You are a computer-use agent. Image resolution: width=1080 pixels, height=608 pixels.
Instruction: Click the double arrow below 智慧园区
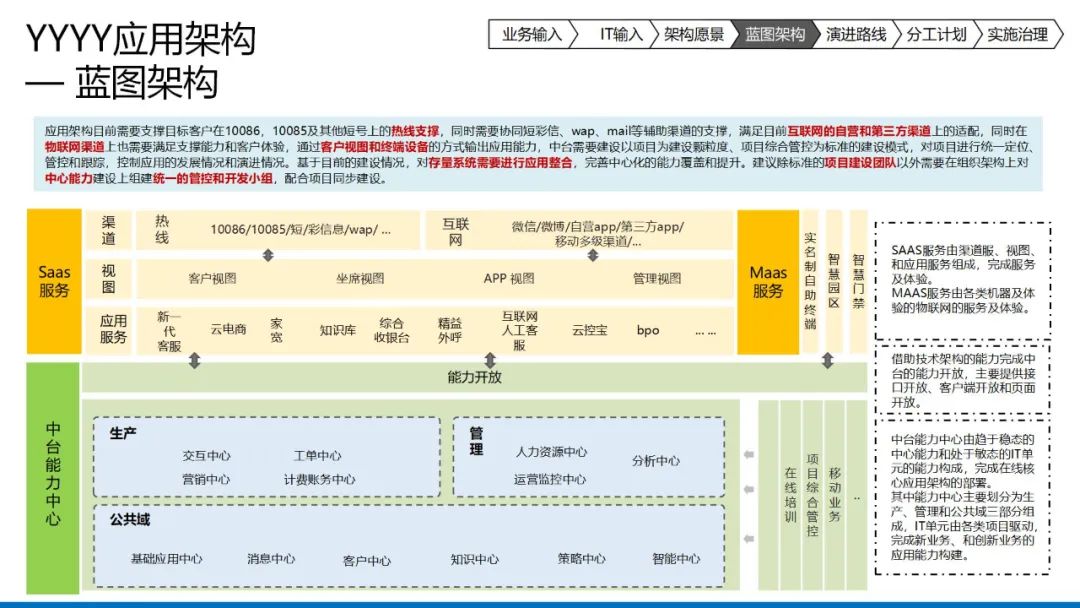[x=828, y=360]
